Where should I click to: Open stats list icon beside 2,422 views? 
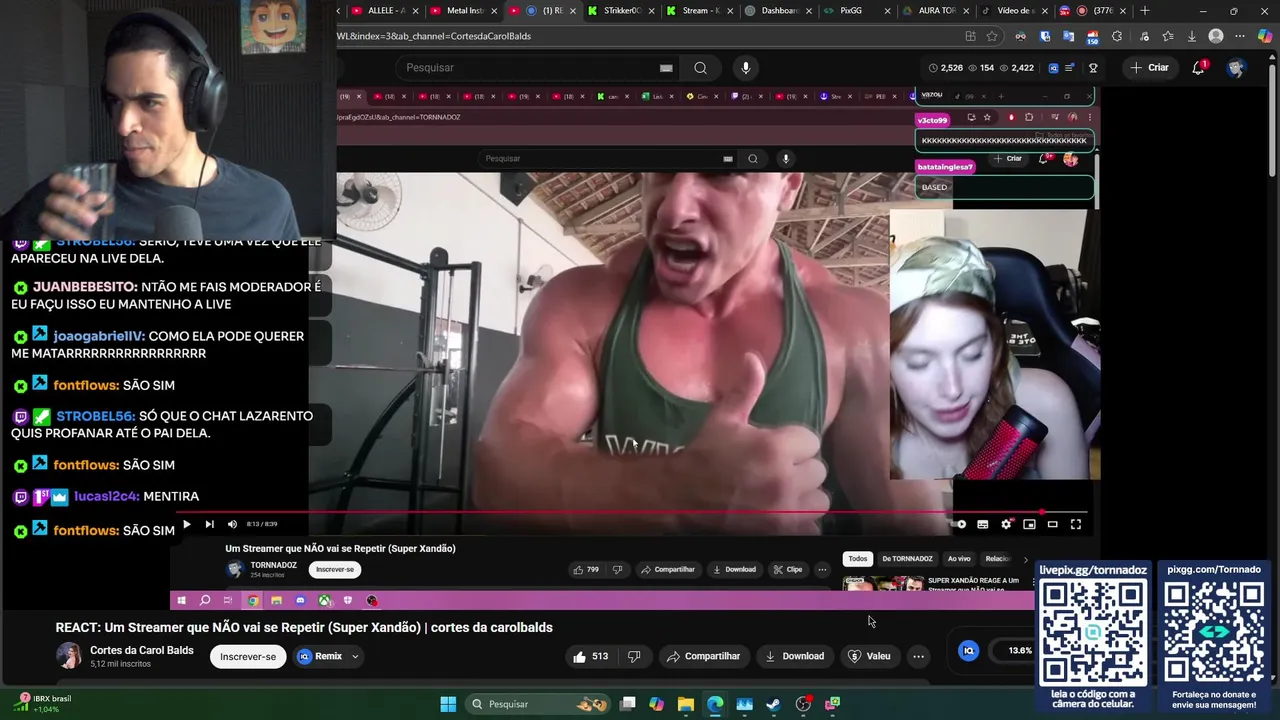coord(1070,68)
